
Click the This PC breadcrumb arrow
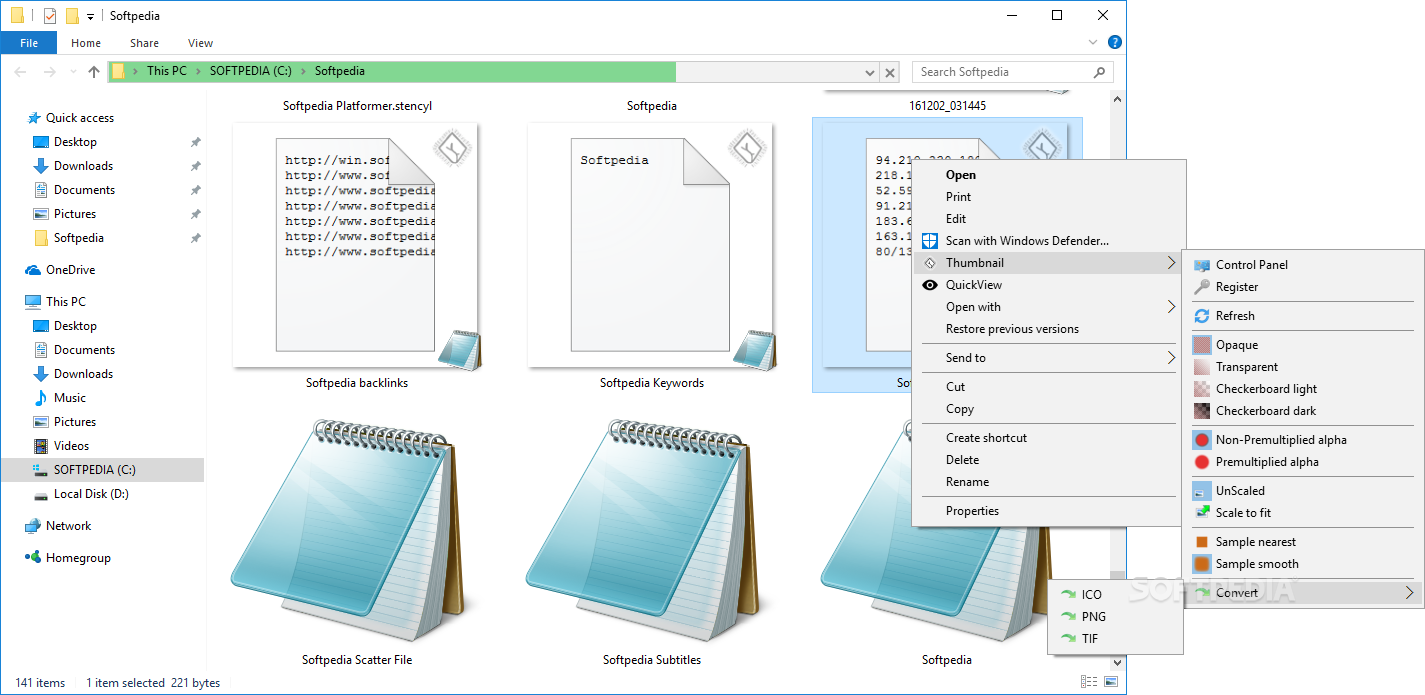(198, 71)
